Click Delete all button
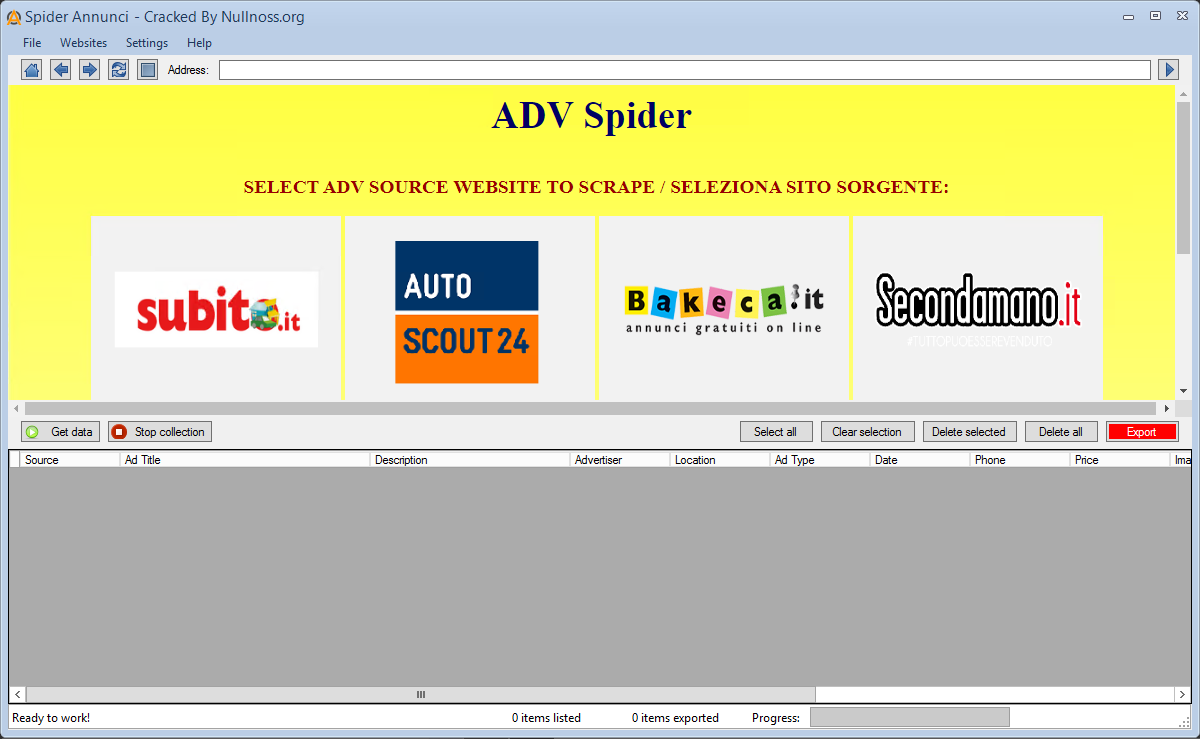This screenshot has width=1200, height=739. [1061, 432]
